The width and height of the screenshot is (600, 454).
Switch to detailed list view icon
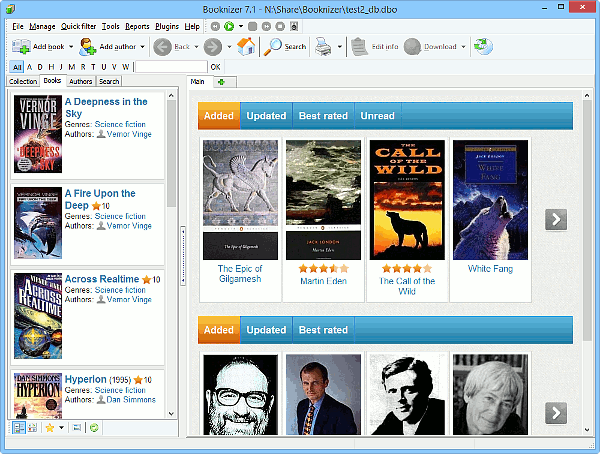pyautogui.click(x=18, y=428)
